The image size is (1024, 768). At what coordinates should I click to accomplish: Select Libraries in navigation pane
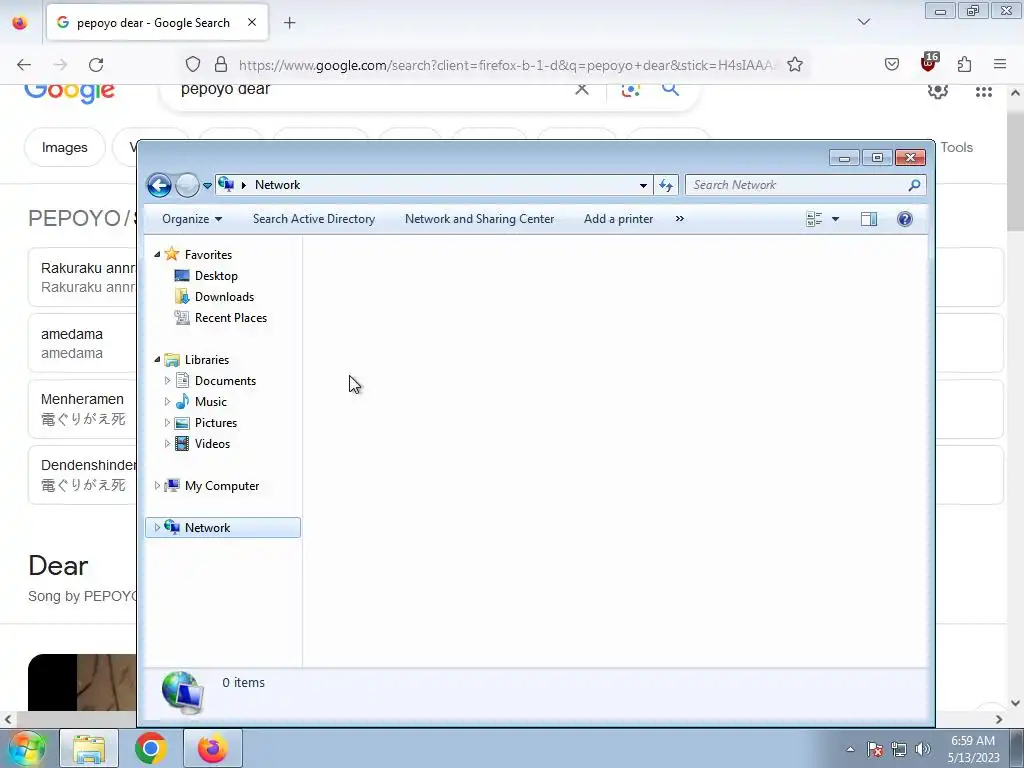coord(206,360)
